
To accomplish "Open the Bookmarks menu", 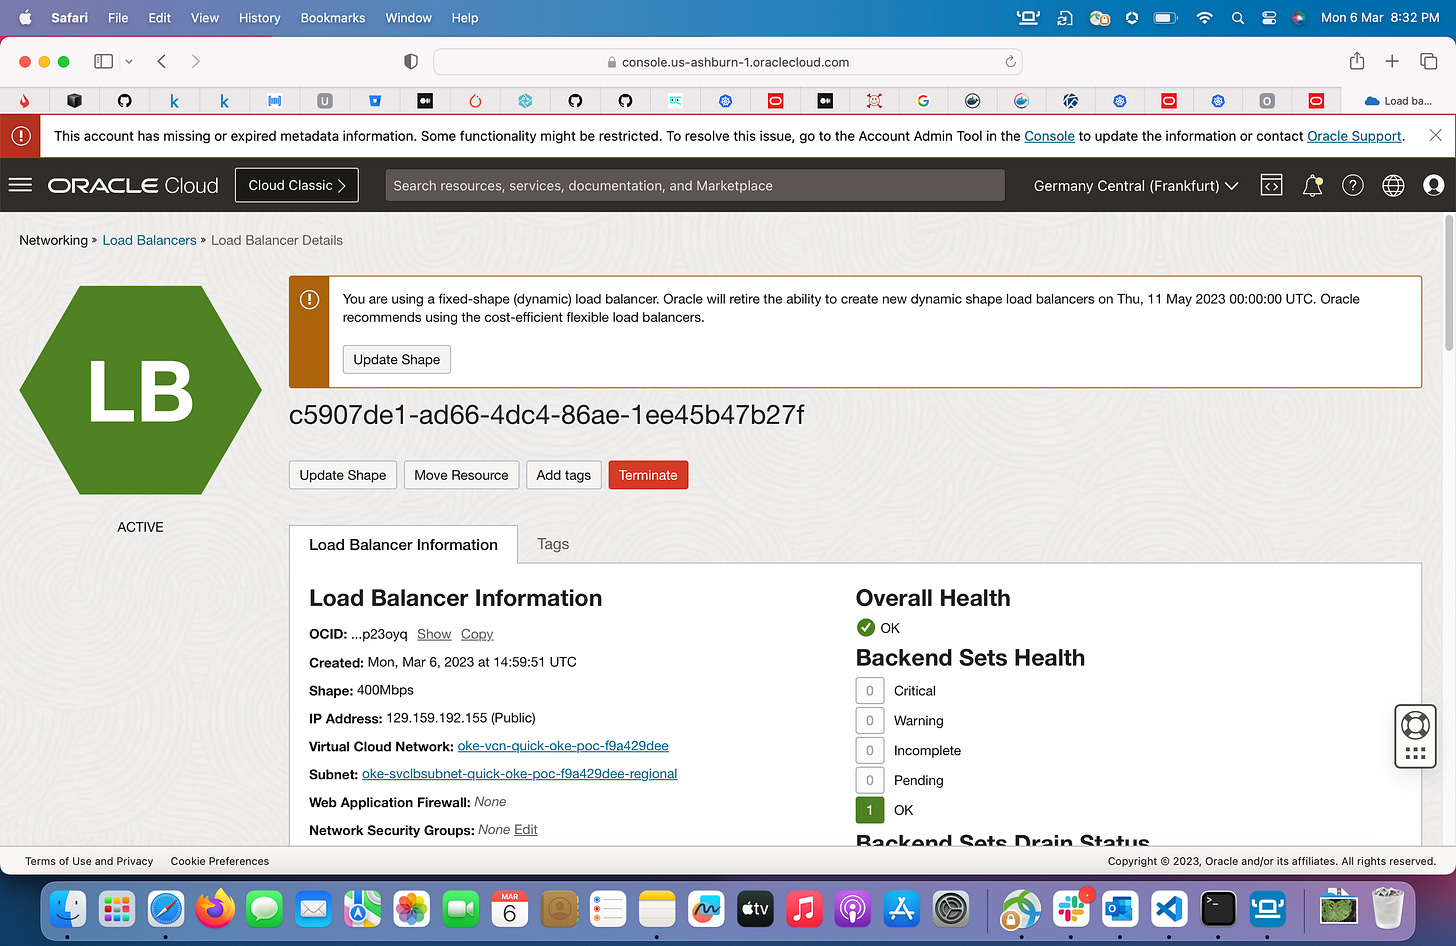I will (x=333, y=18).
